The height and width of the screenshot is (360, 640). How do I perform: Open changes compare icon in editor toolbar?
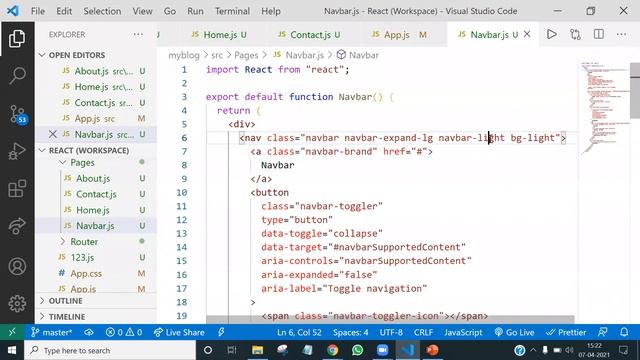tap(575, 34)
